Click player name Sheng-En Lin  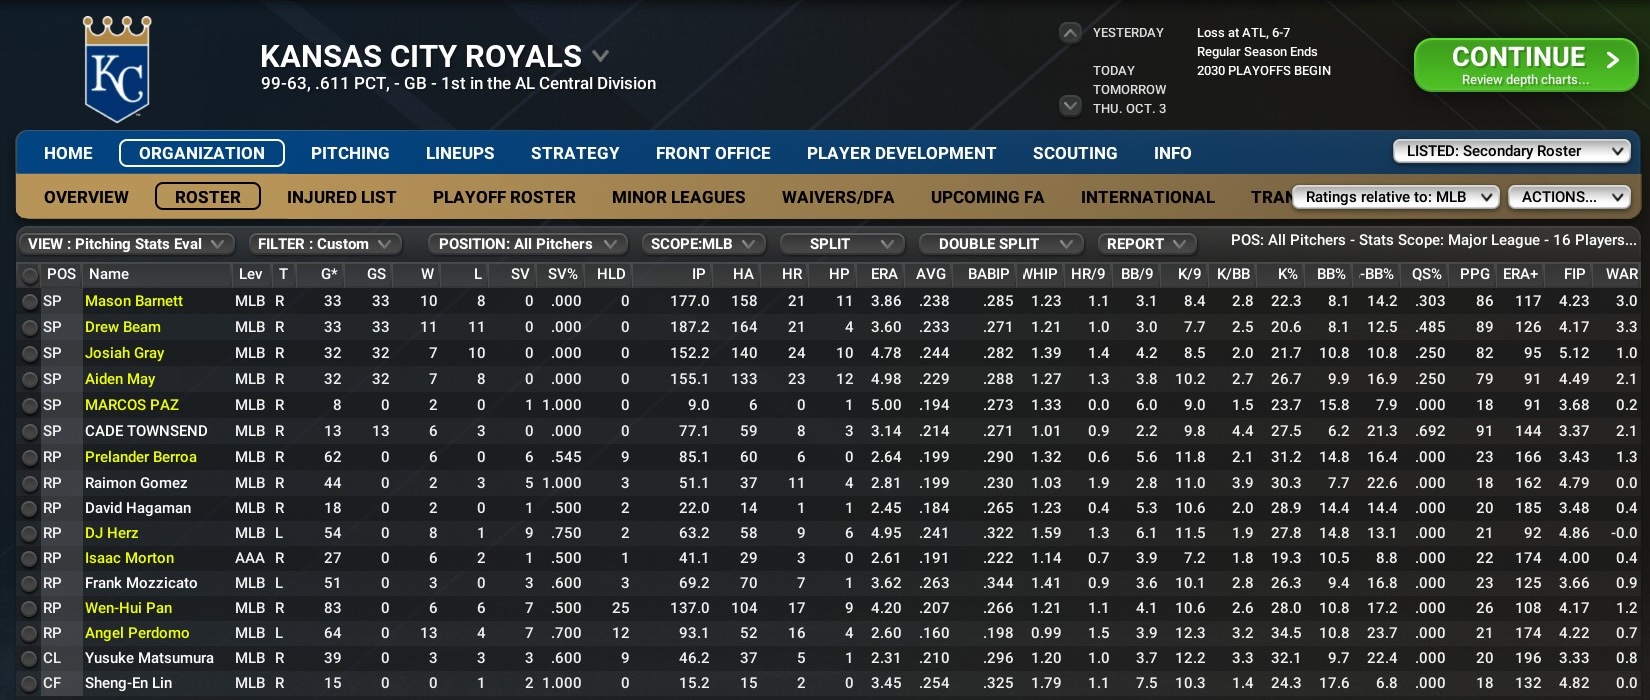pos(128,683)
